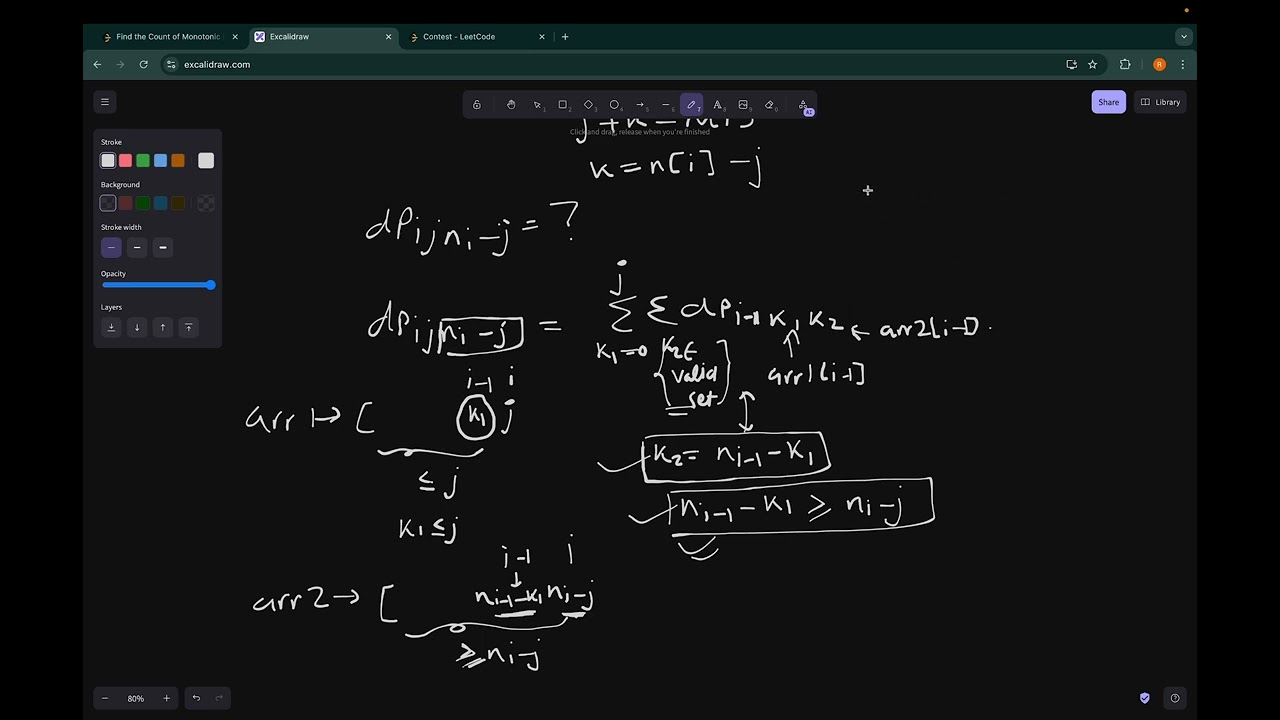Open a new browser tab
This screenshot has height=720, width=1280.
tap(565, 37)
